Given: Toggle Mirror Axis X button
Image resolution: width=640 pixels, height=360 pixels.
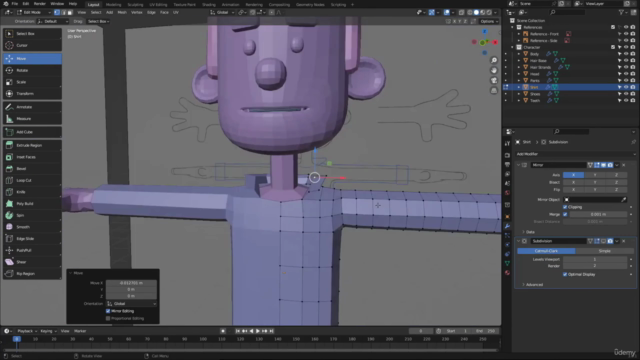Looking at the screenshot, I should pyautogui.click(x=573, y=175).
